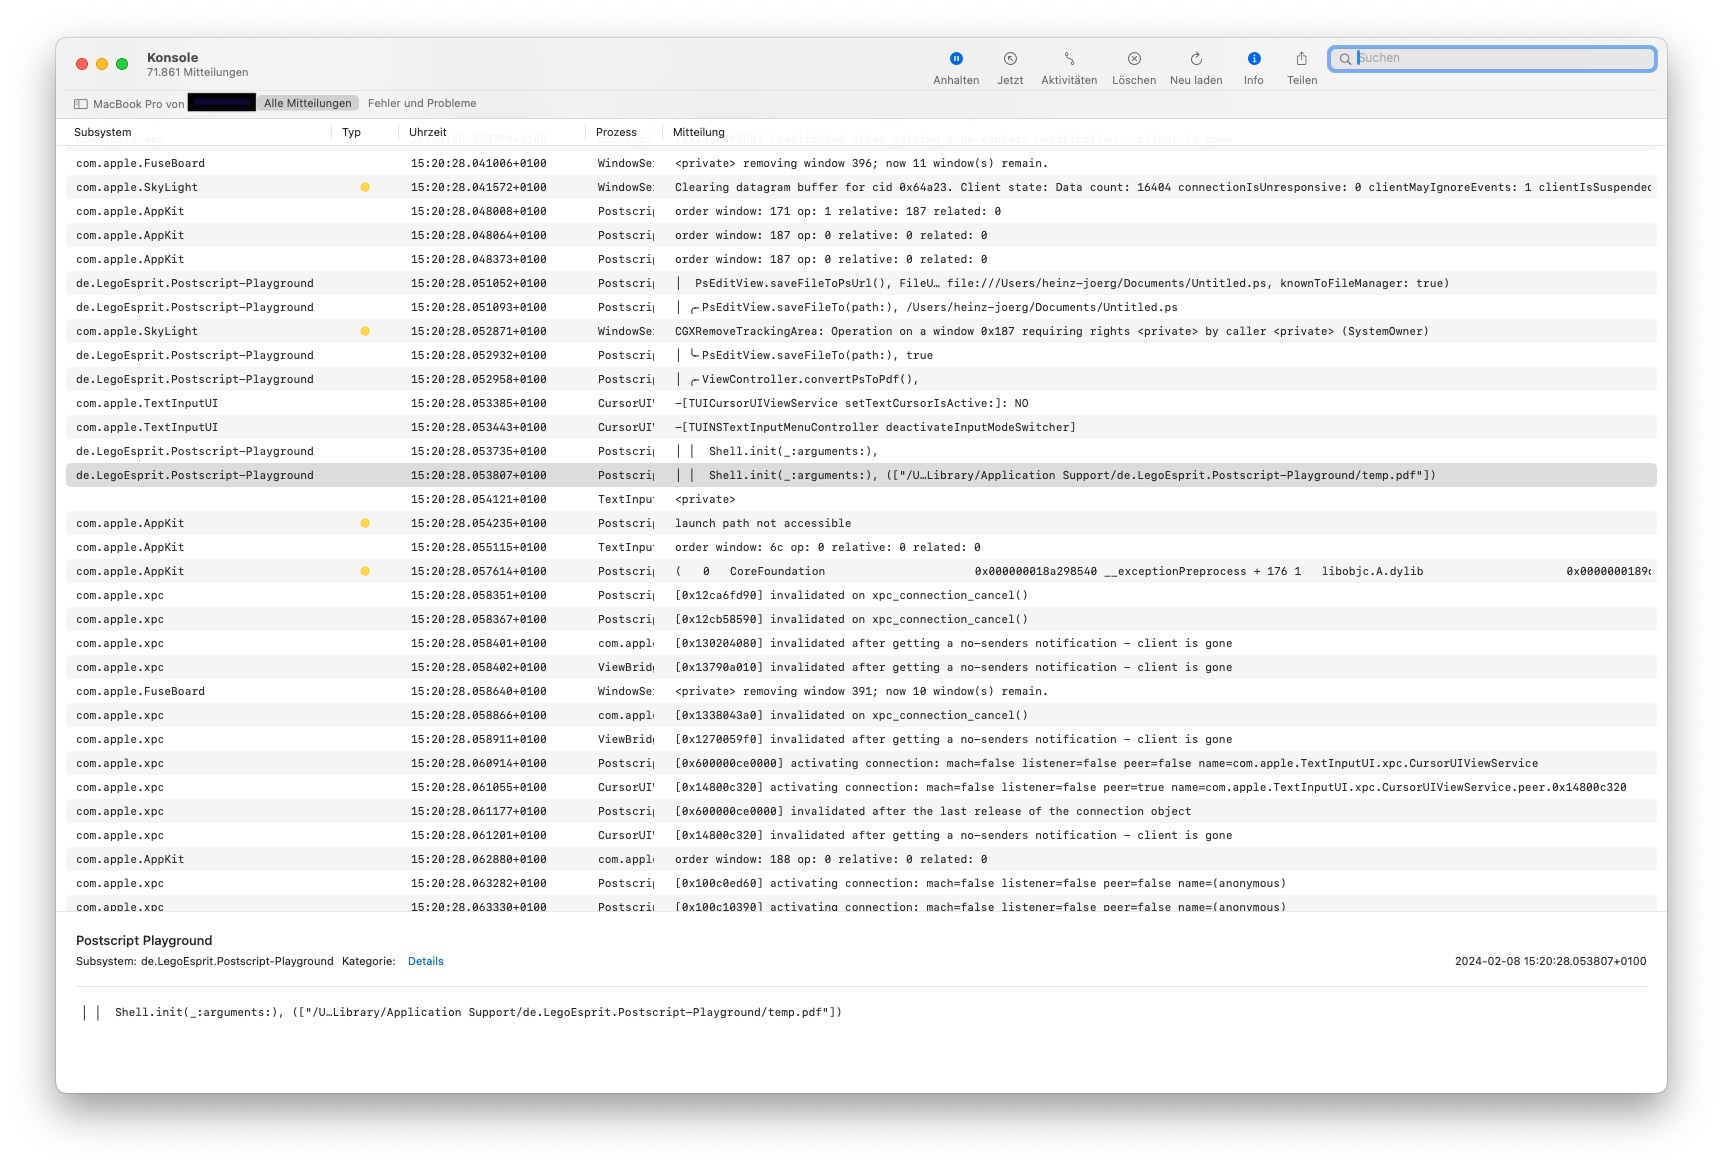1723x1167 pixels.
Task: Toggle the Info panel icon
Action: (x=1253, y=59)
